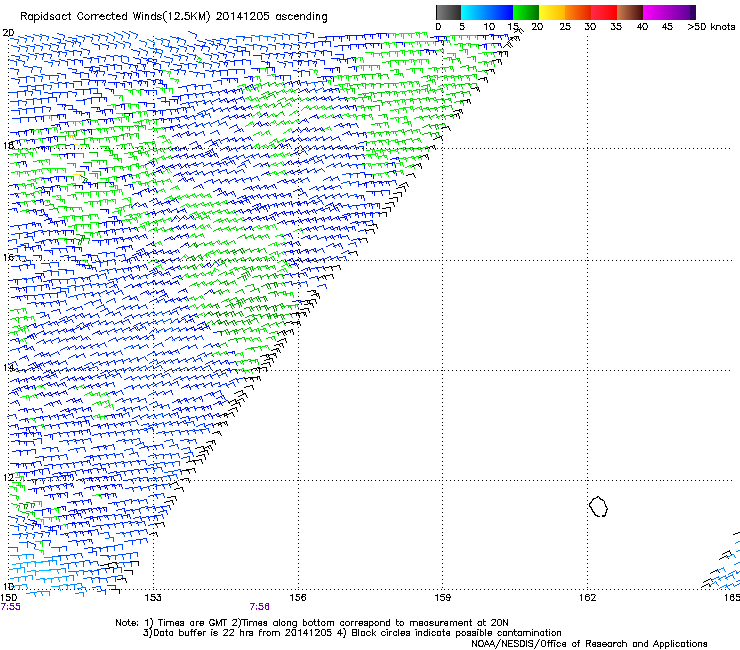Click the 20 latitude axis label
Image resolution: width=740 pixels, height=650 pixels.
[8, 33]
